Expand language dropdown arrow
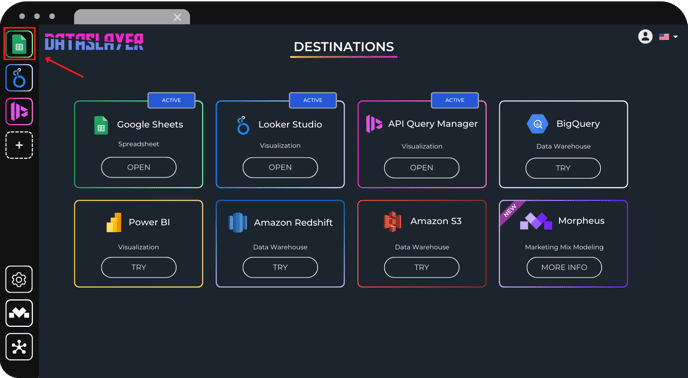The width and height of the screenshot is (688, 378). (x=675, y=37)
